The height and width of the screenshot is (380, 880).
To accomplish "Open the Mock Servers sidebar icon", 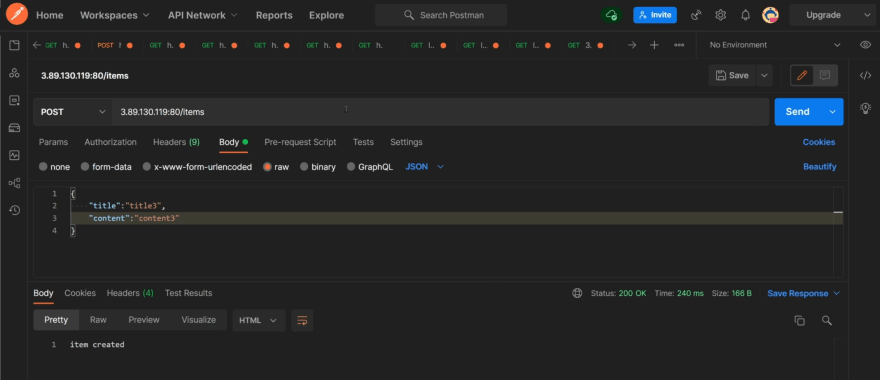I will pyautogui.click(x=14, y=128).
